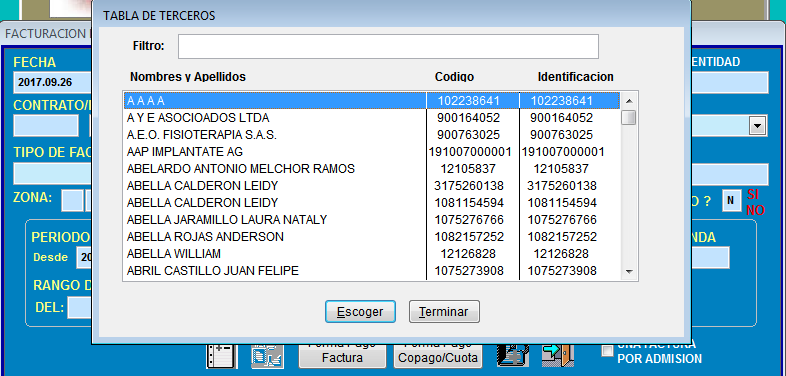Click the Terminar button

coord(444,312)
